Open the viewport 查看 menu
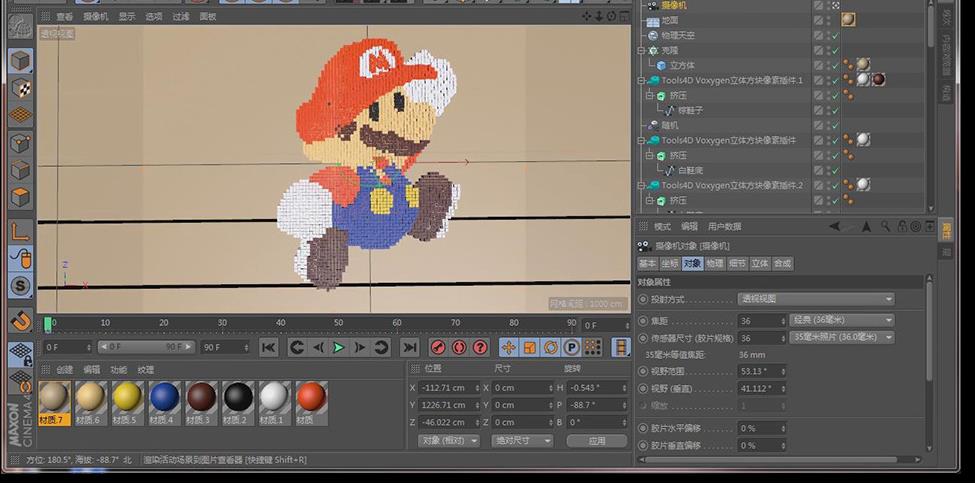Viewport: 975px width, 485px height. [x=64, y=17]
